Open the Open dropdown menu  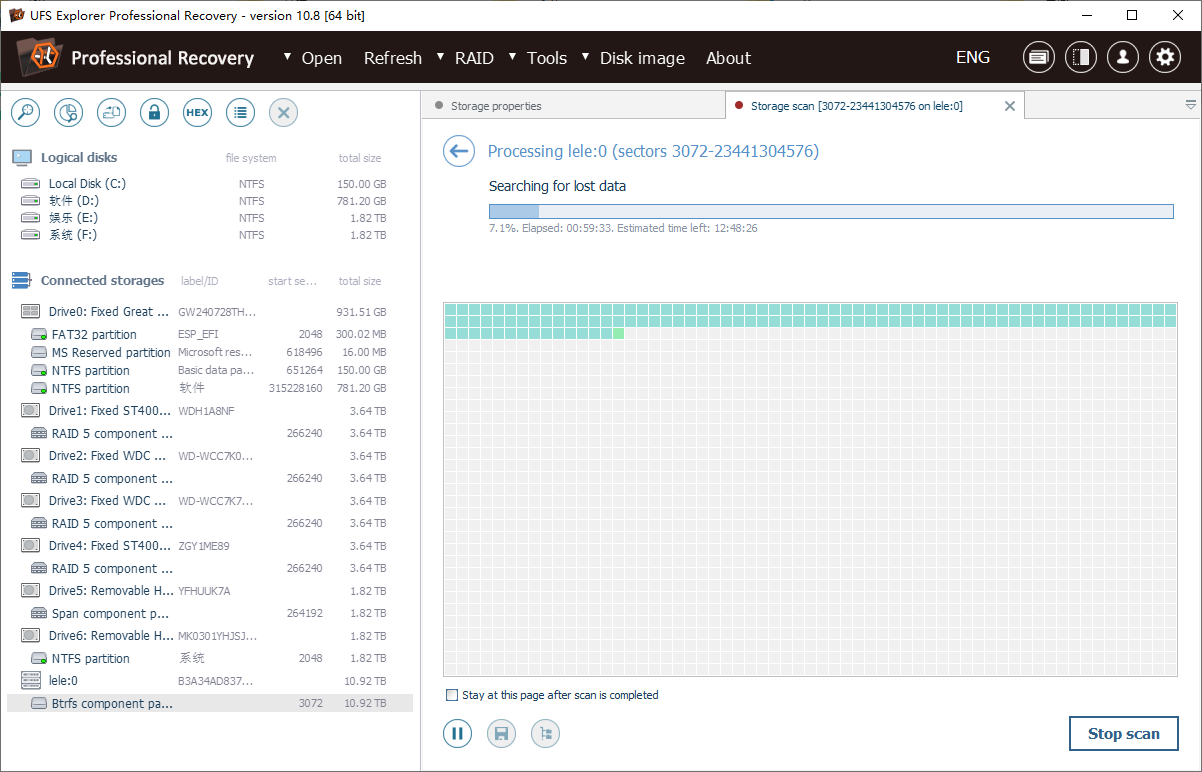tap(312, 58)
